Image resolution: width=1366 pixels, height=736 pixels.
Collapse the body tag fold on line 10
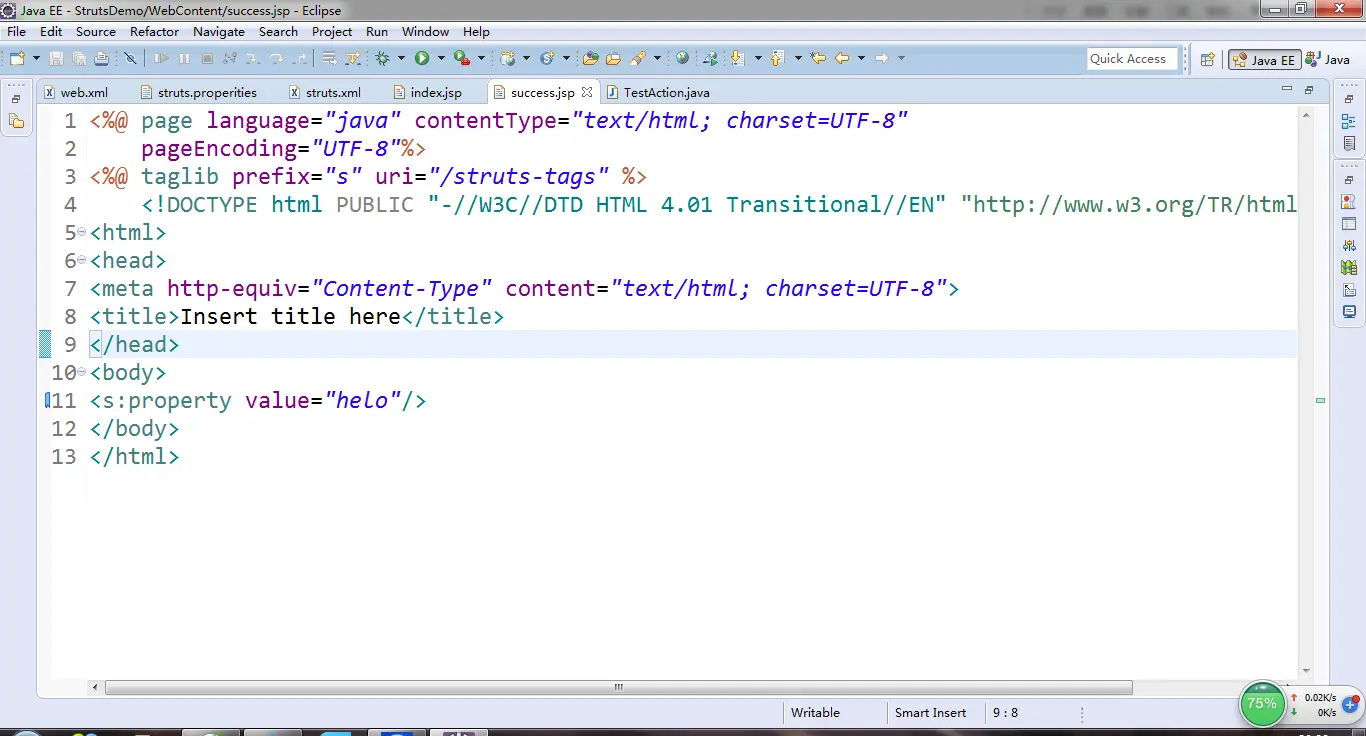(x=82, y=373)
